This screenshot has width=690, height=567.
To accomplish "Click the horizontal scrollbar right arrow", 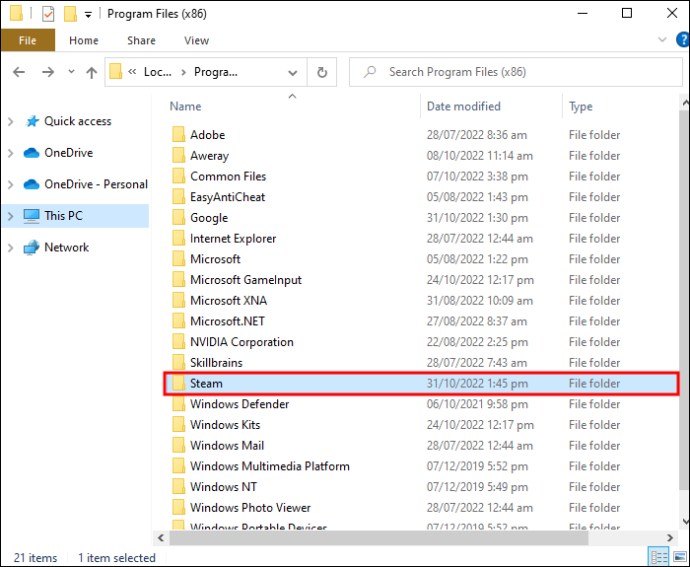I will (670, 538).
